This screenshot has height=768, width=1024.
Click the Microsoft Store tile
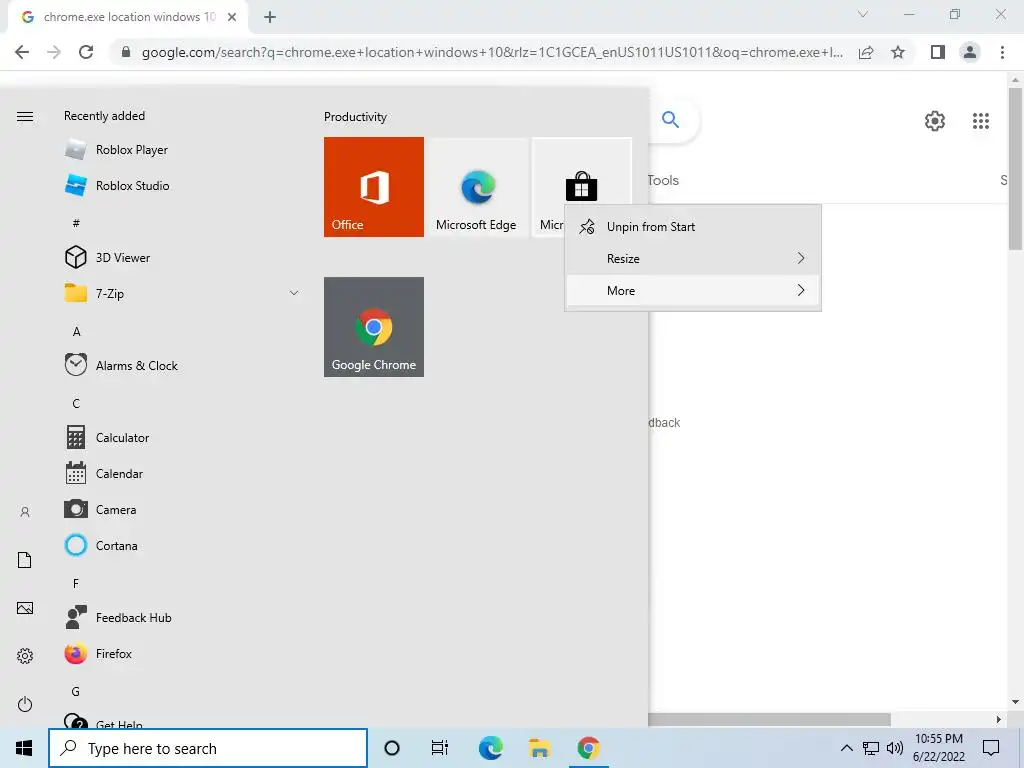[581, 172]
